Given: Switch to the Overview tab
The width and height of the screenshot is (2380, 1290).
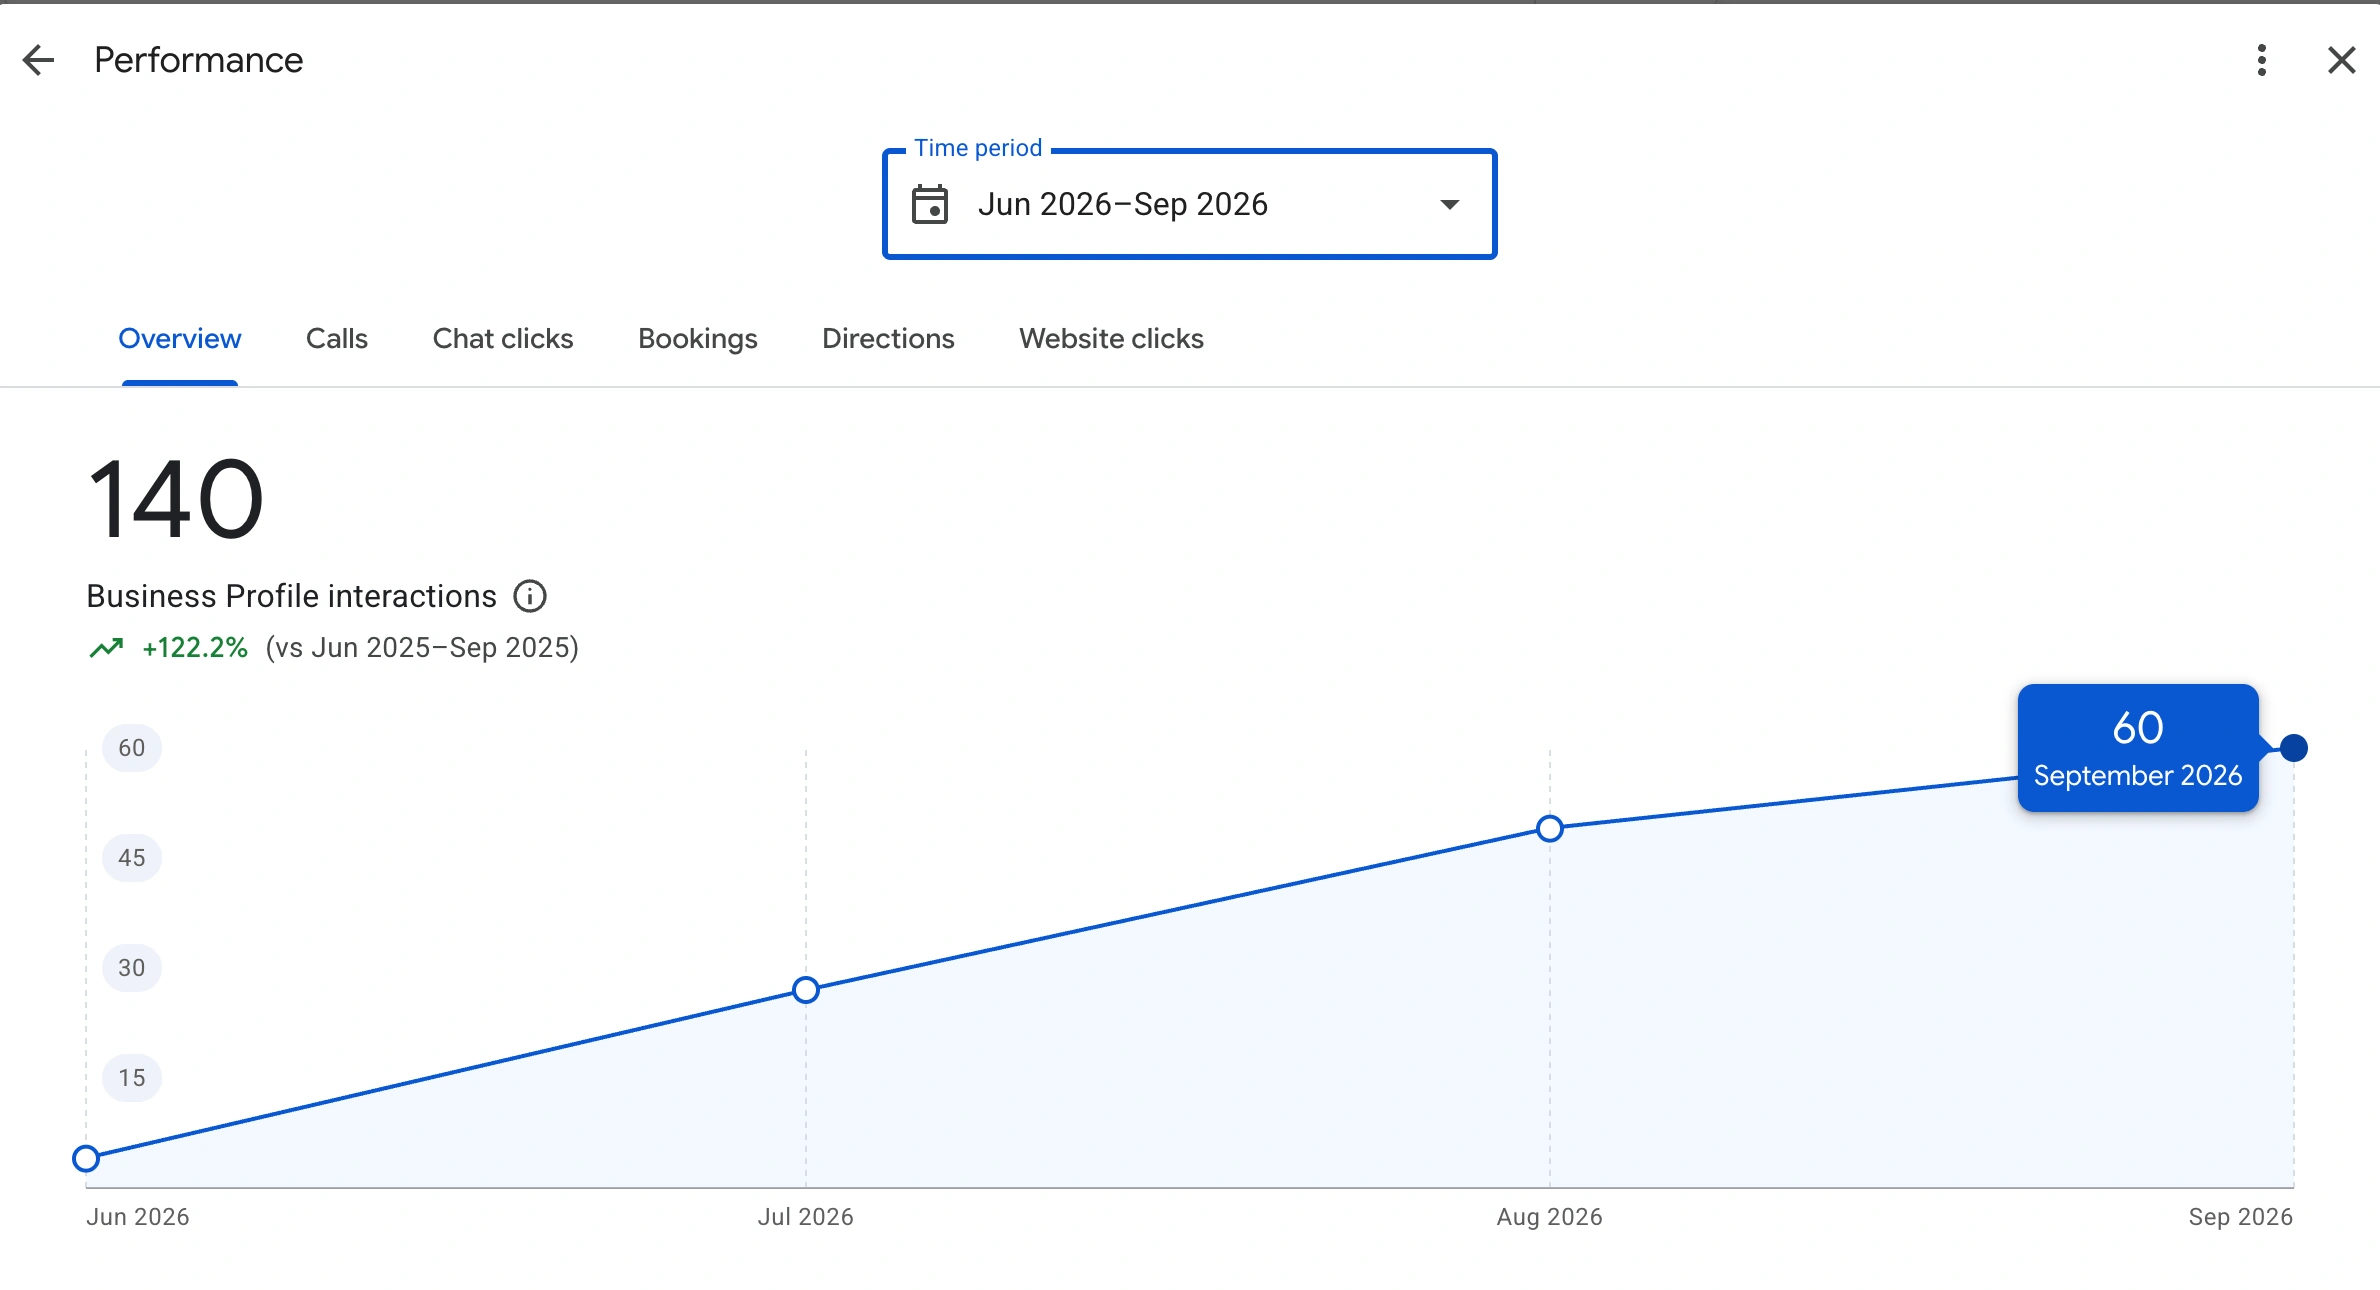Looking at the screenshot, I should tap(180, 339).
